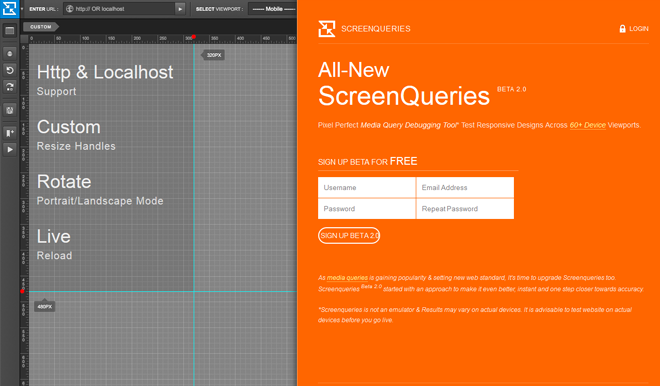Click the fourth sidebar icon below rotate
Screen dimensions: 660x386
(10, 110)
